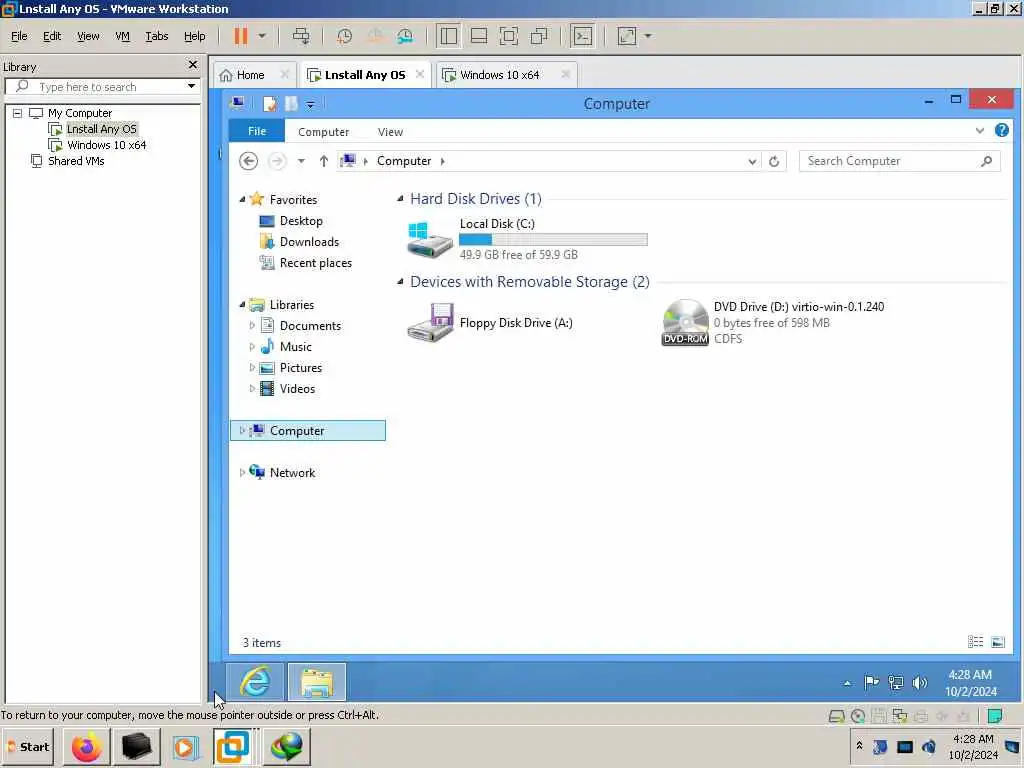Open the address bar history dropdown
The width and height of the screenshot is (1024, 768).
(x=752, y=161)
